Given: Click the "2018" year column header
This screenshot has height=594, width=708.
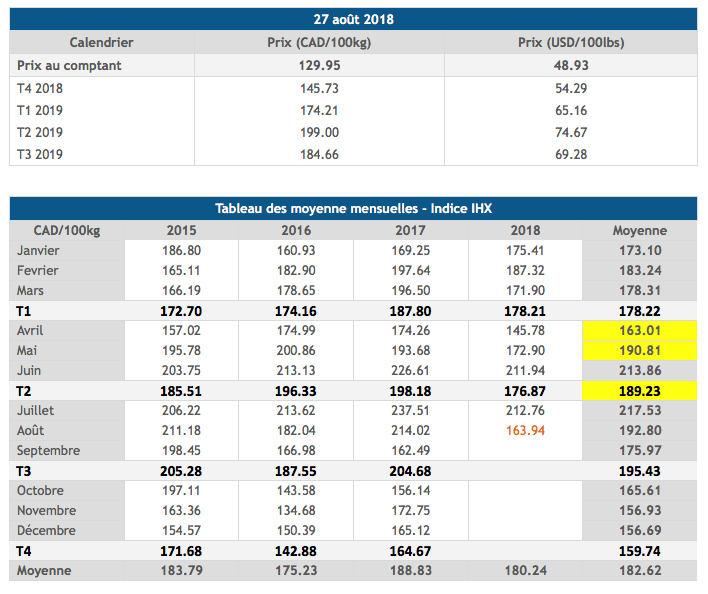Looking at the screenshot, I should click(x=525, y=230).
